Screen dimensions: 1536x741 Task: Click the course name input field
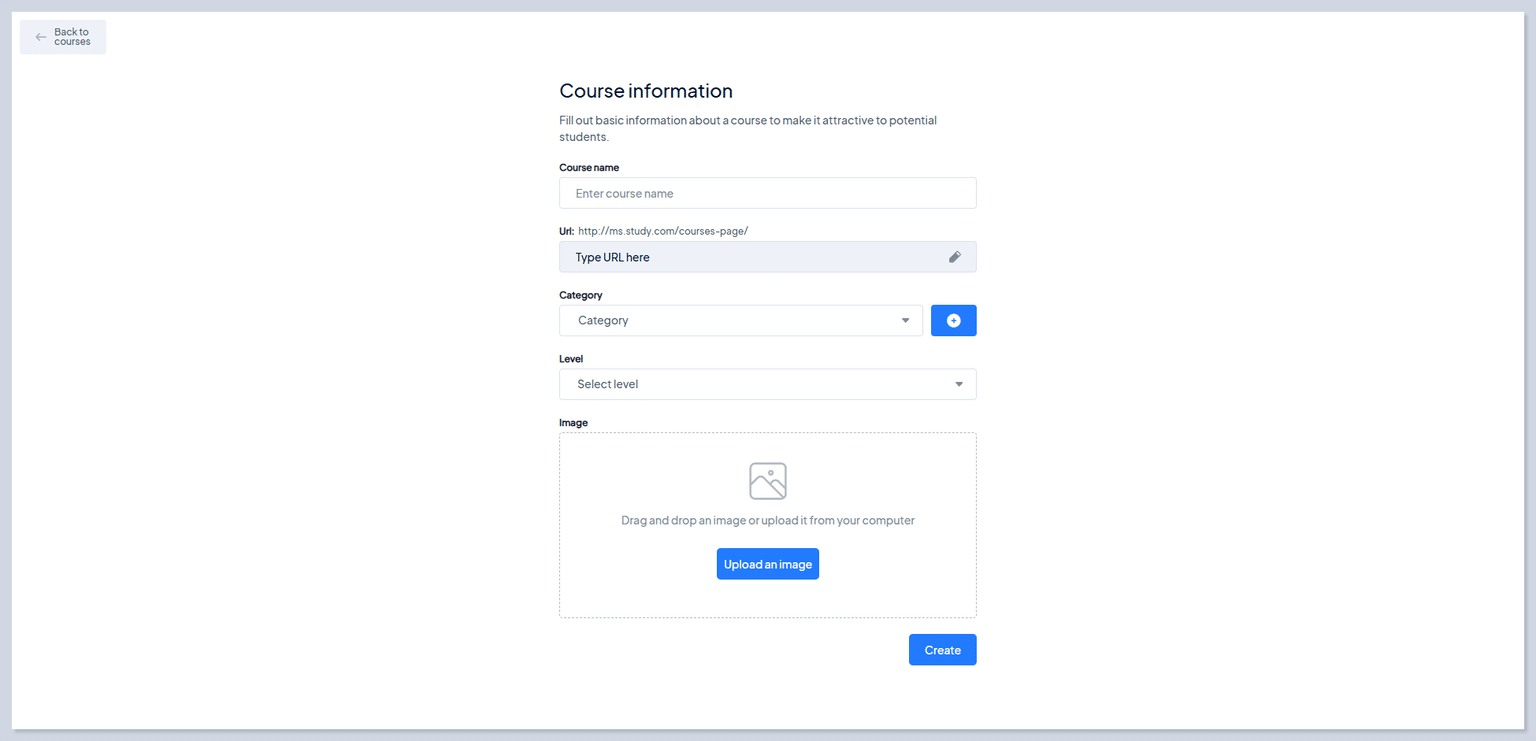767,193
